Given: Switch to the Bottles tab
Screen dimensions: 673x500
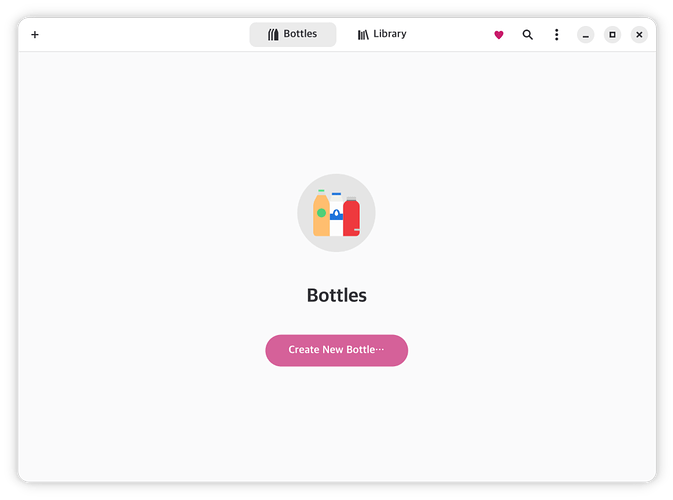Looking at the screenshot, I should [293, 34].
